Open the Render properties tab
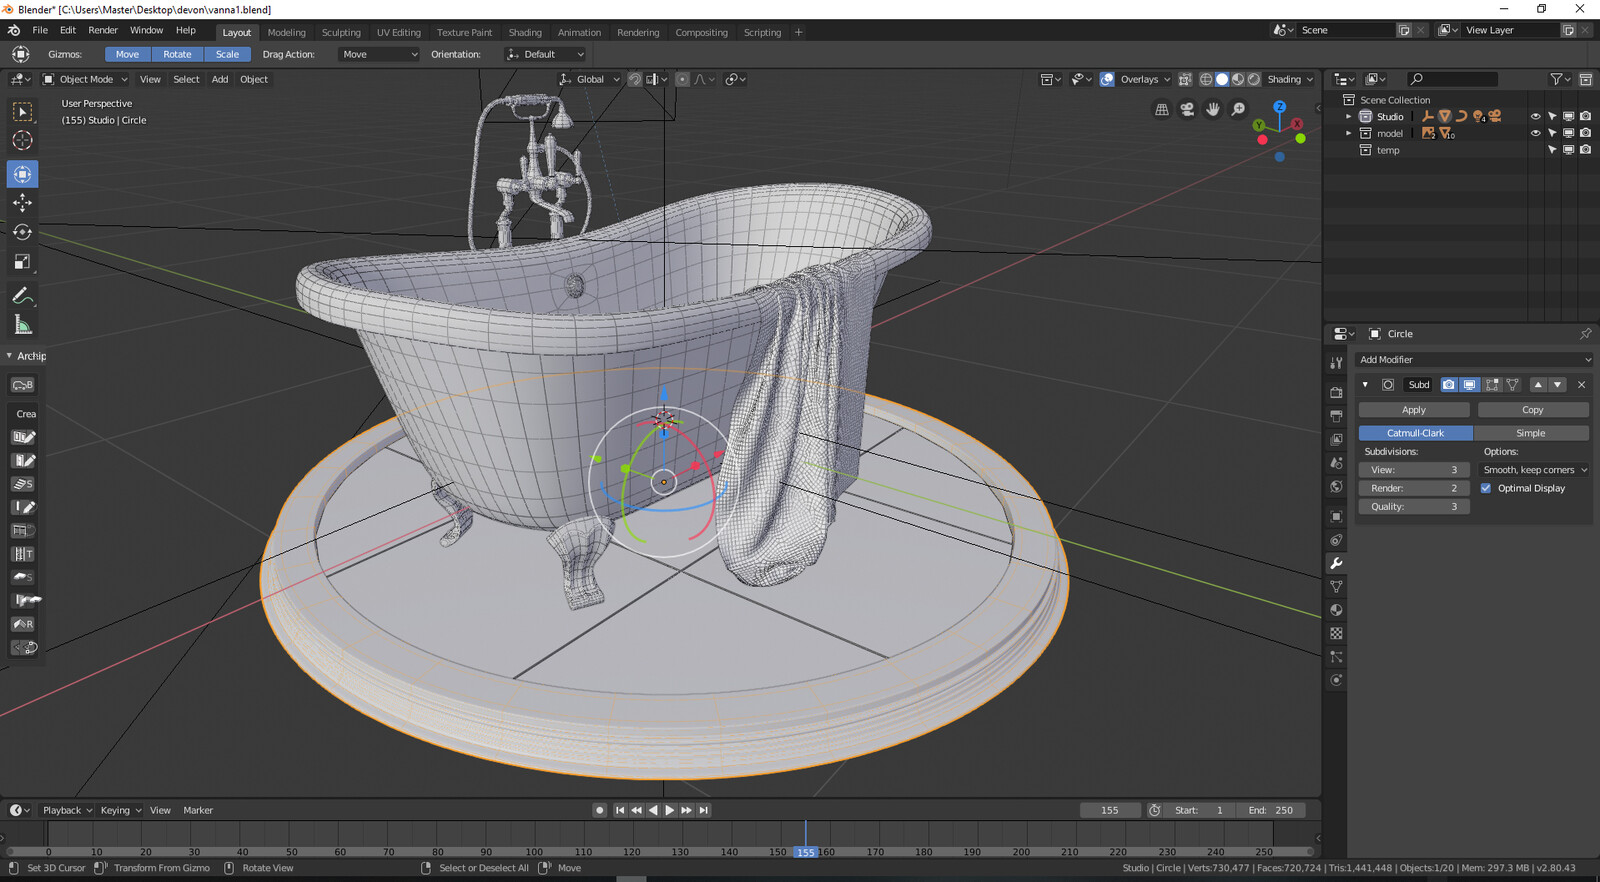This screenshot has height=882, width=1600. [x=1336, y=393]
